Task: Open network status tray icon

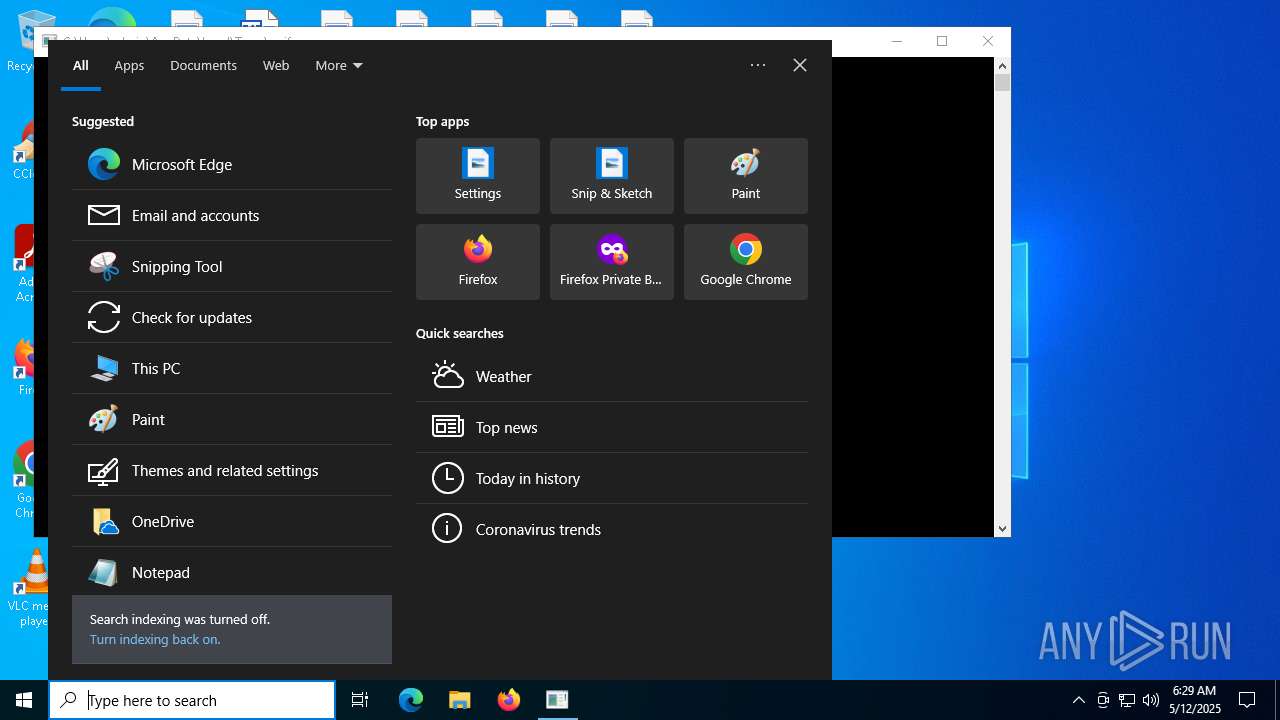Action: coord(1127,700)
